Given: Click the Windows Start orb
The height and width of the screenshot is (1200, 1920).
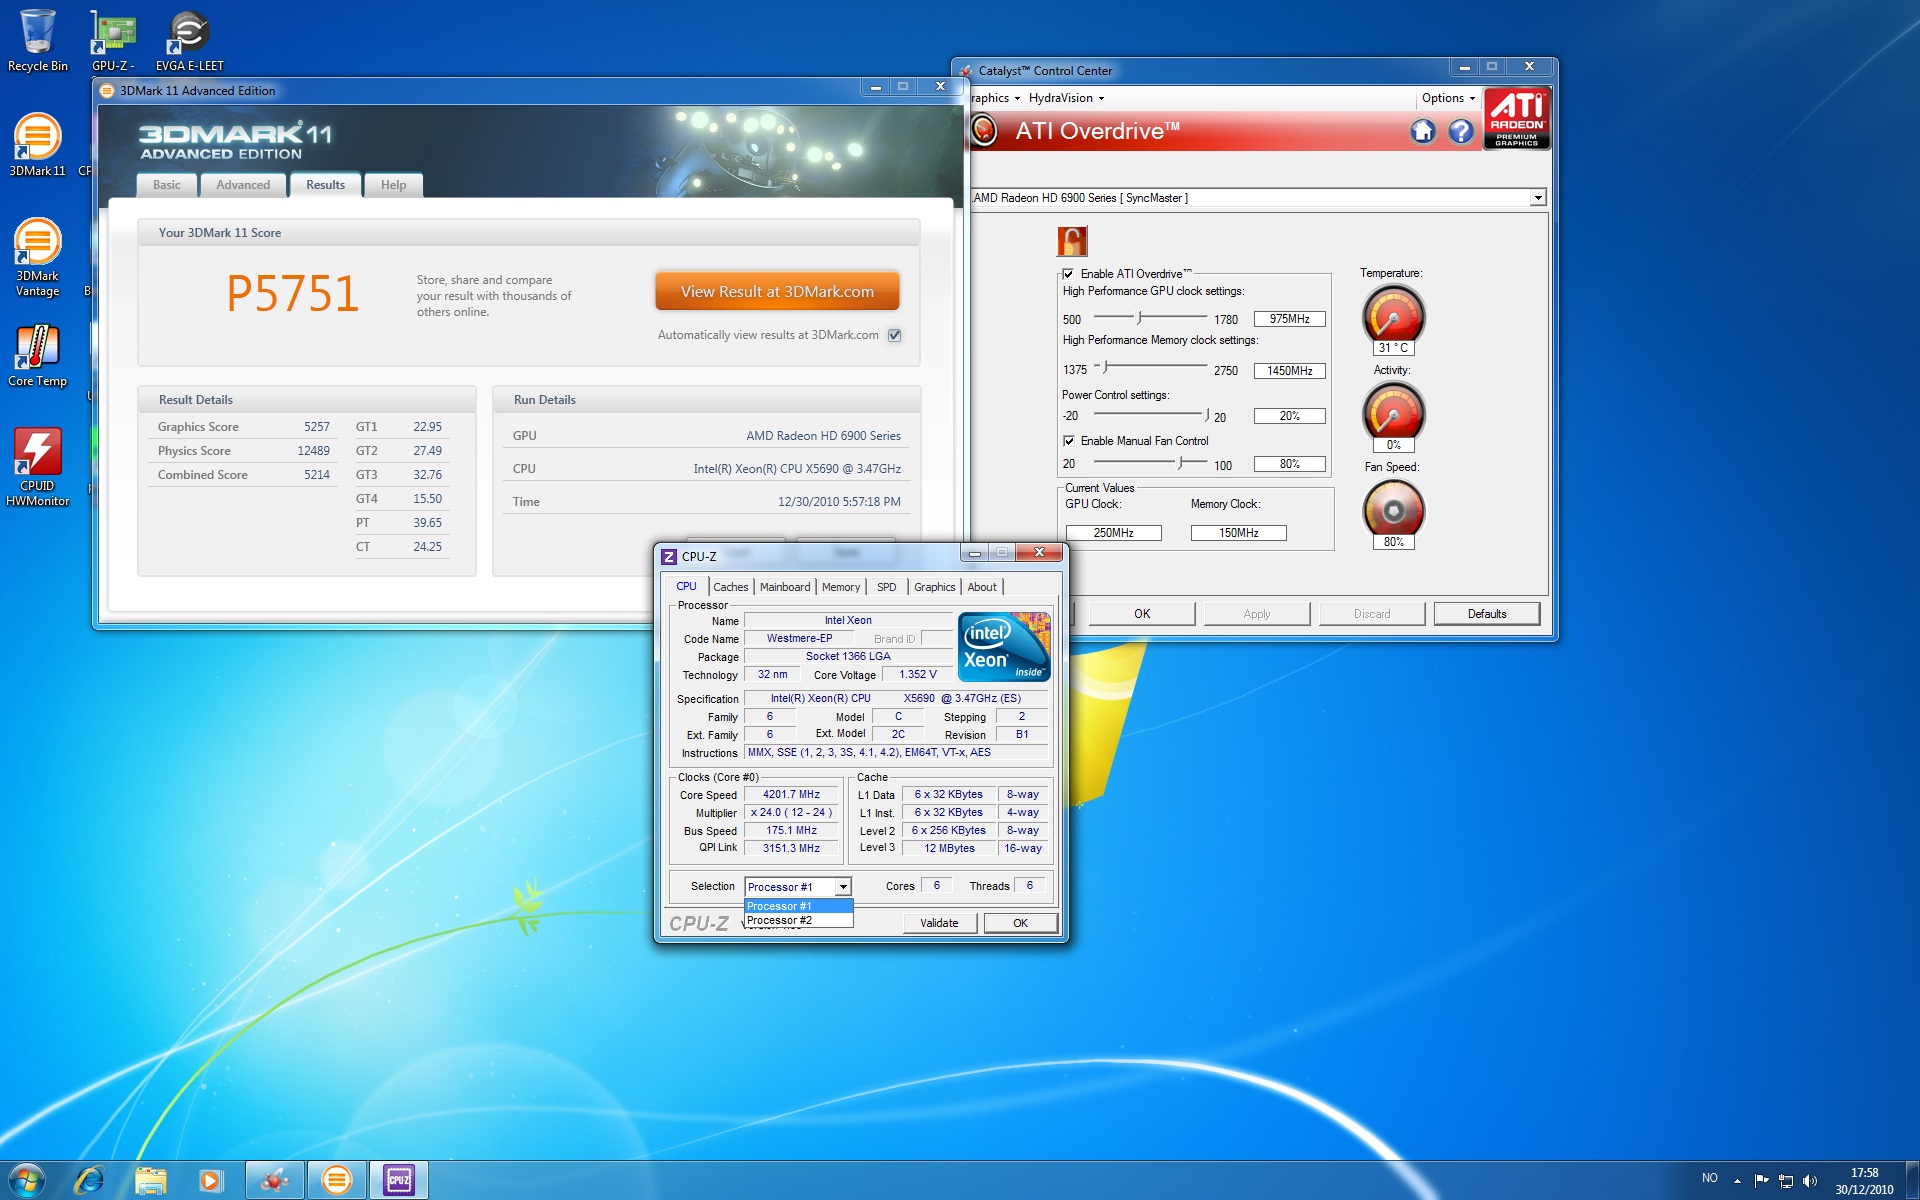Looking at the screenshot, I should pyautogui.click(x=27, y=1180).
